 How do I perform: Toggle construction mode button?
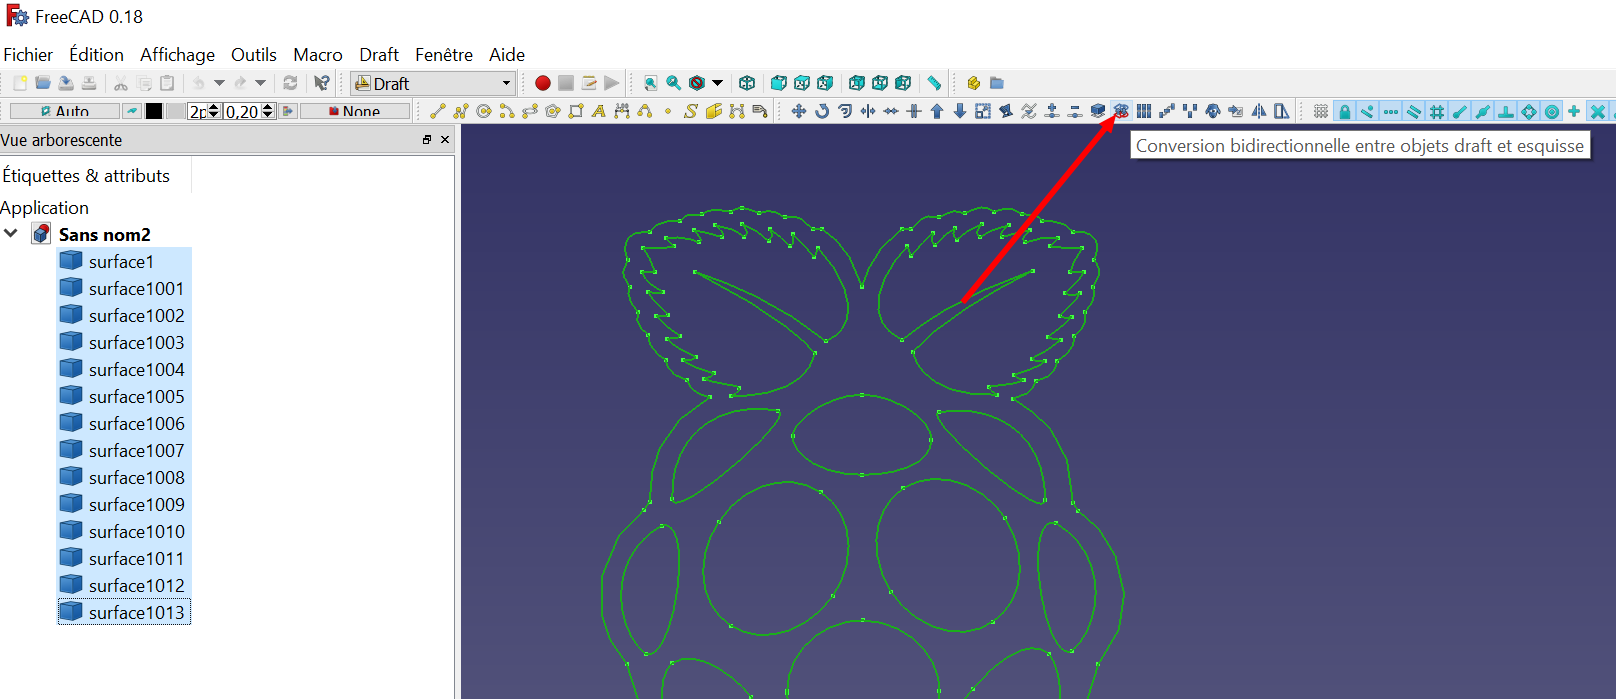pos(131,111)
